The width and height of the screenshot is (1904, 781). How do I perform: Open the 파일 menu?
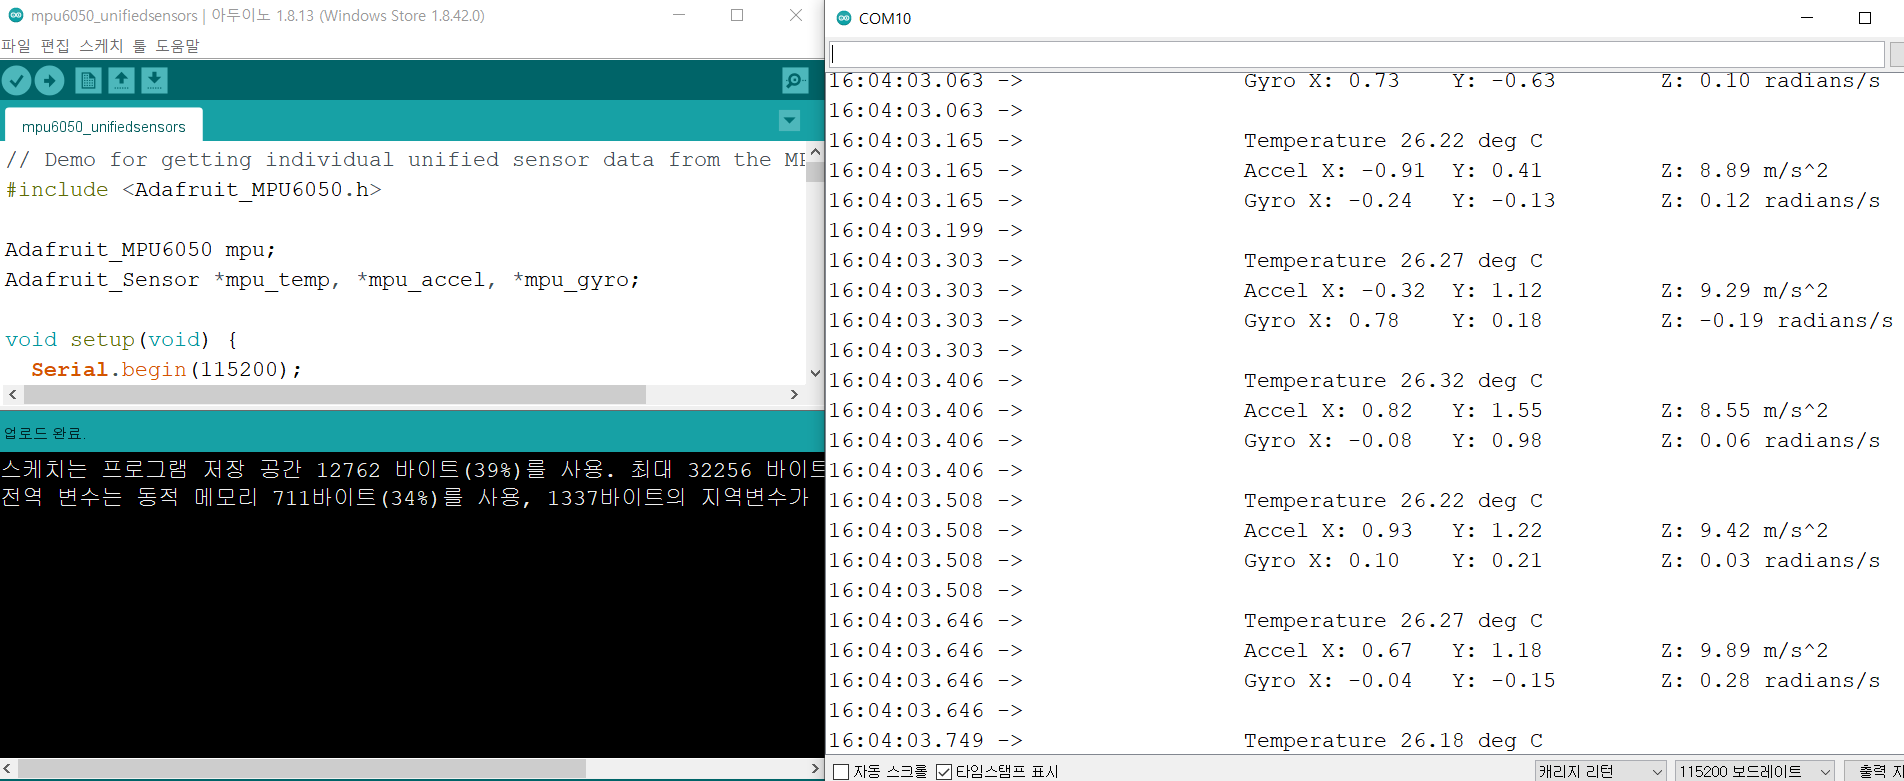[x=16, y=46]
